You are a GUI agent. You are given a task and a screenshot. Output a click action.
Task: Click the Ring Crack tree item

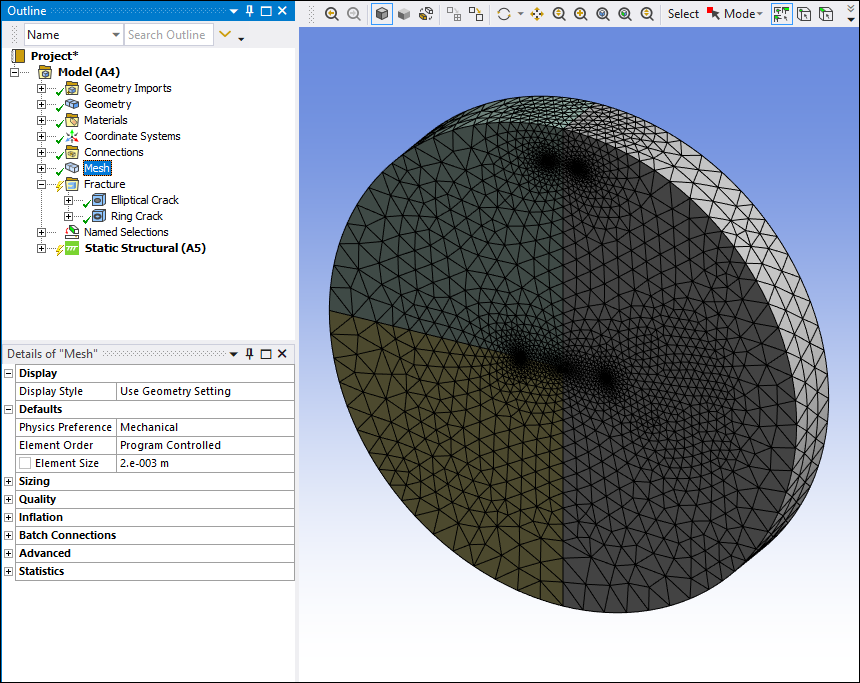point(136,216)
